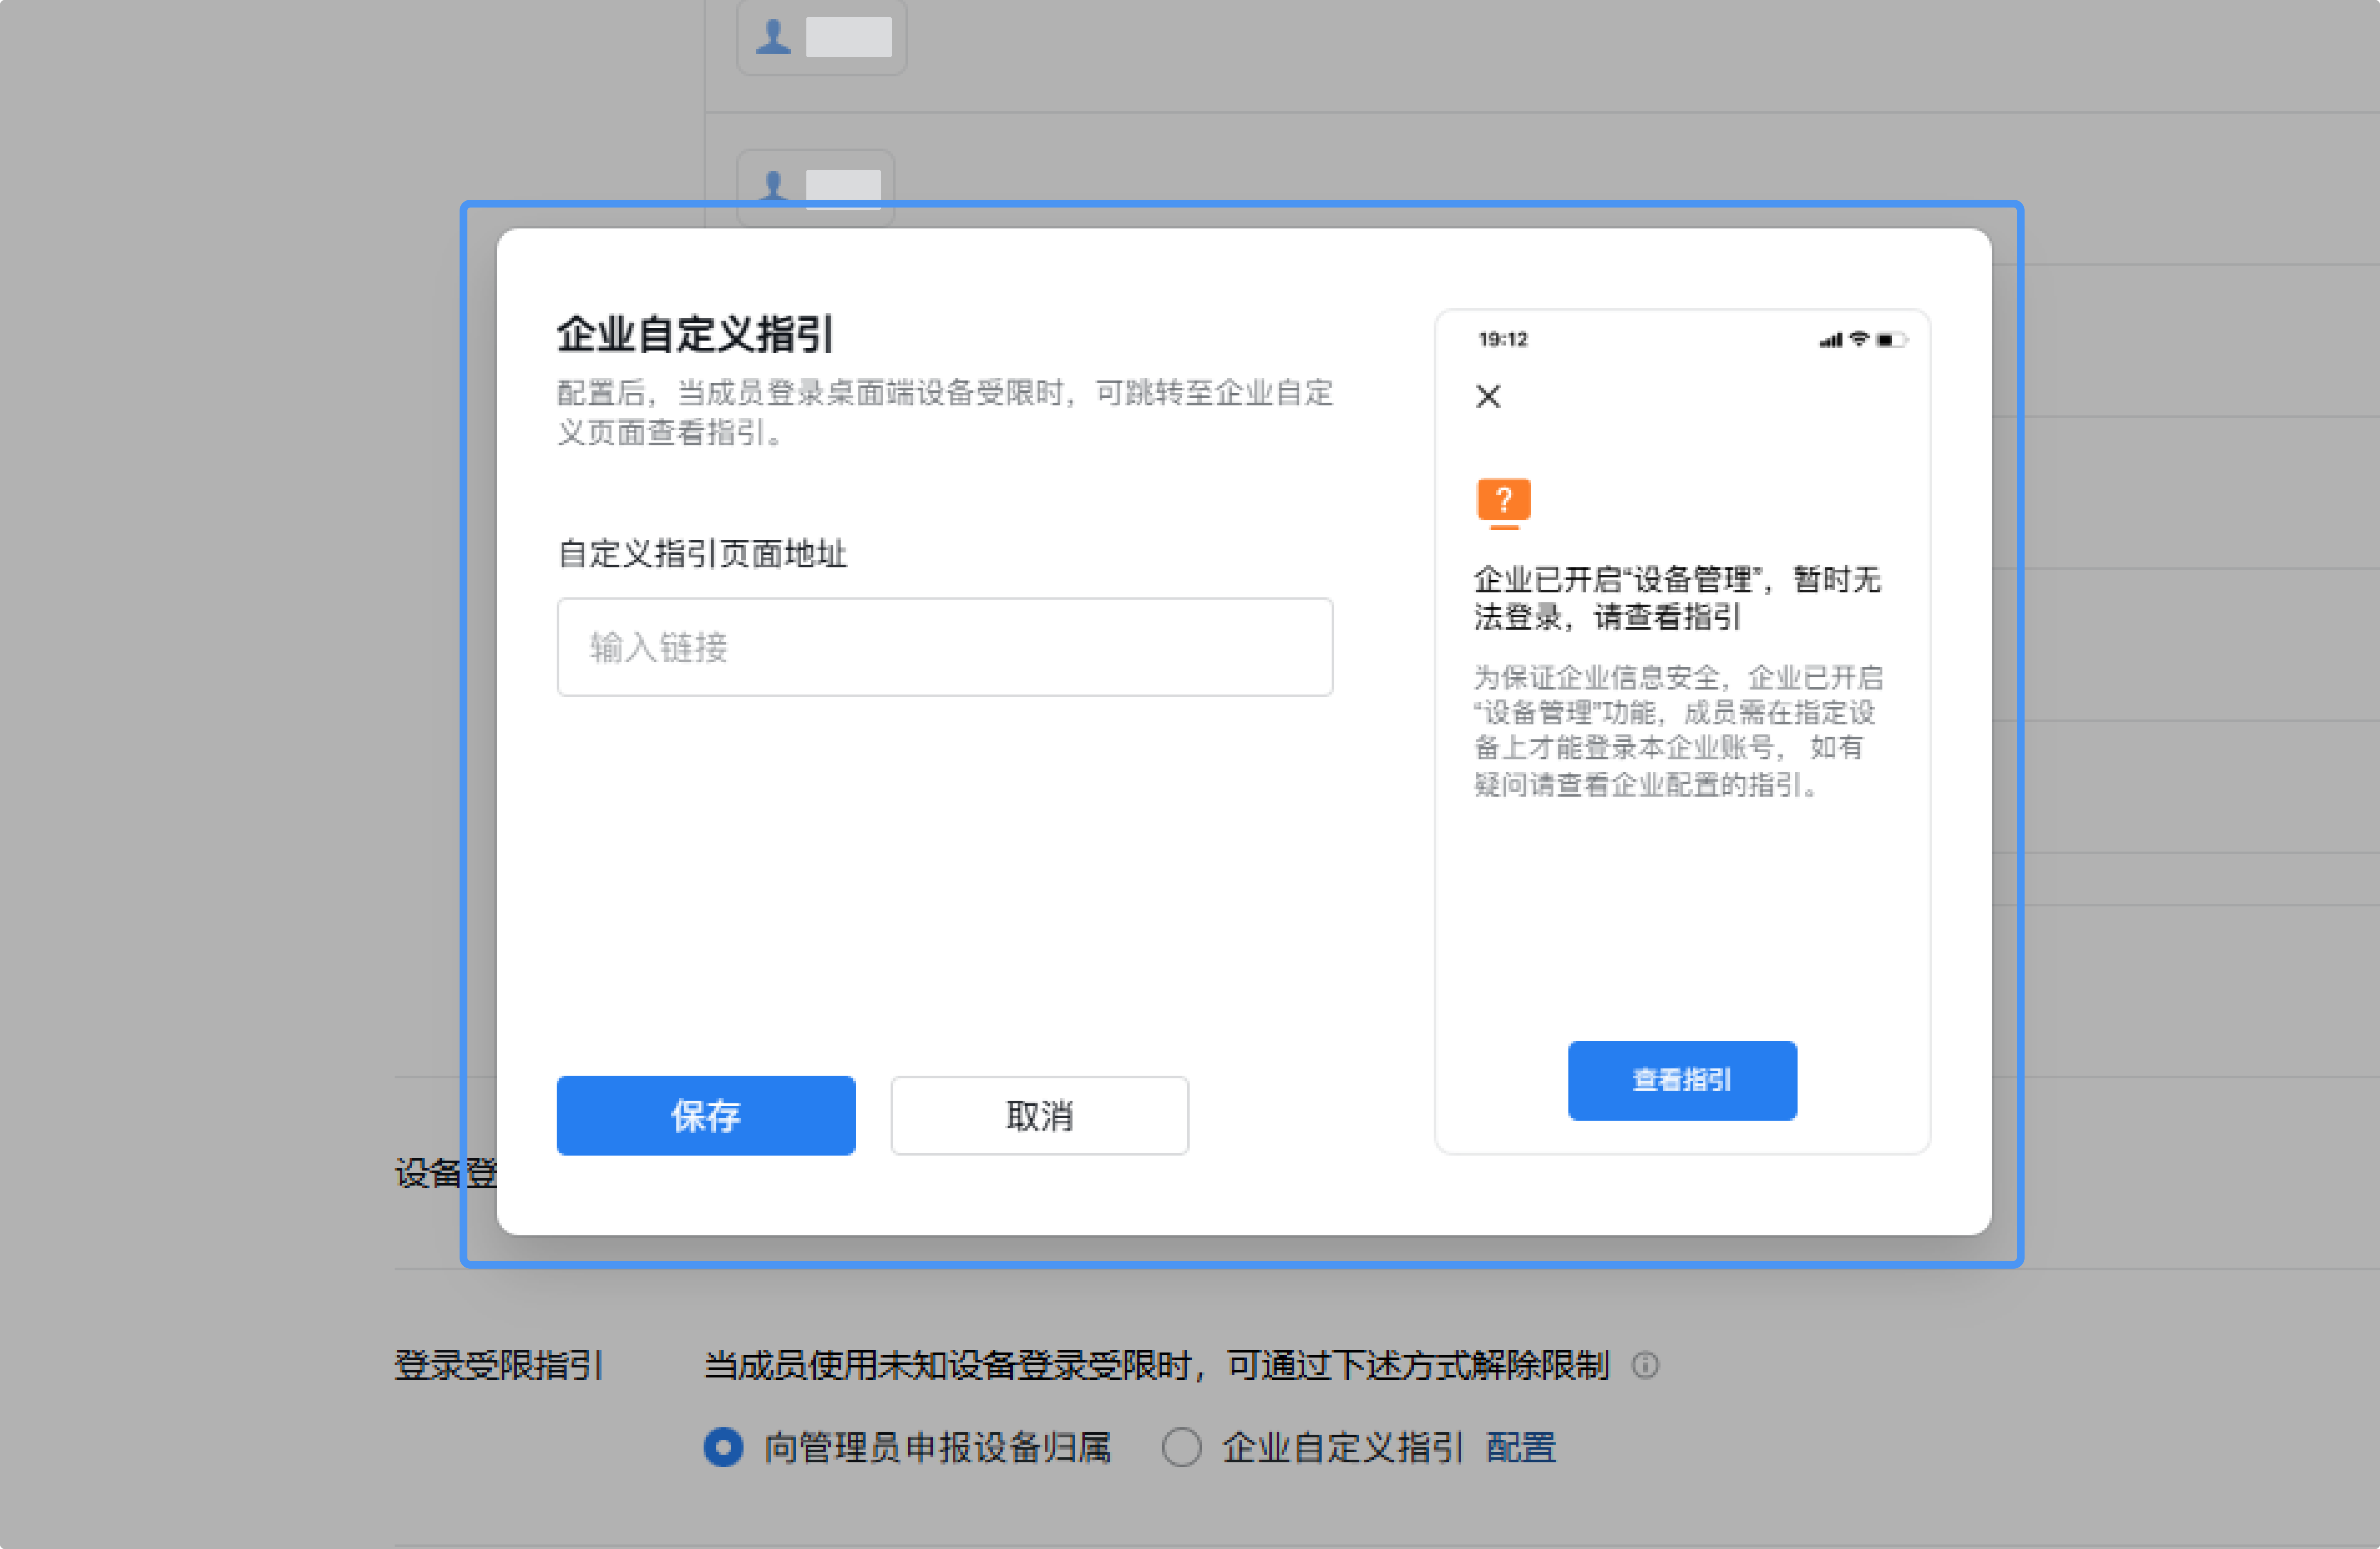Click the battery icon in the phone preview

[x=1891, y=340]
